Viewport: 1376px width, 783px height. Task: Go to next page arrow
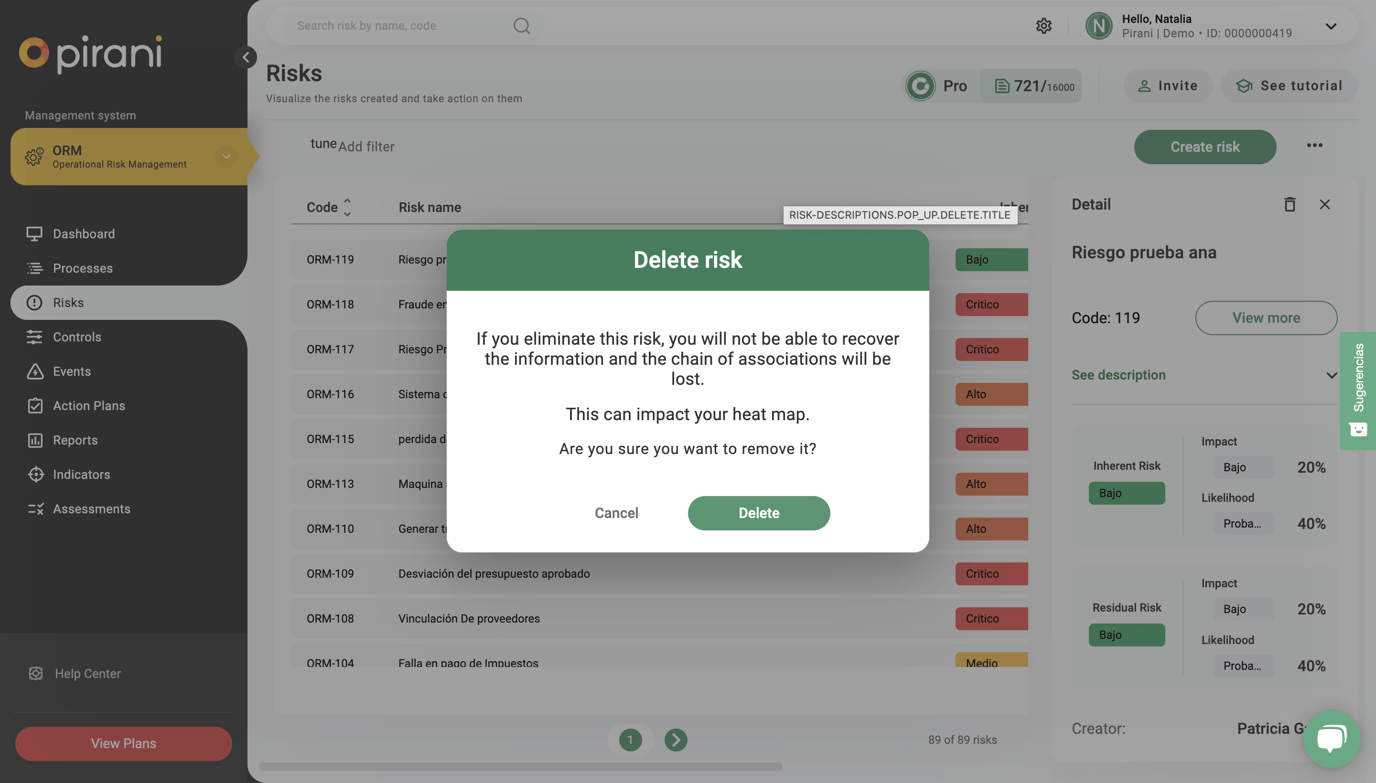676,740
